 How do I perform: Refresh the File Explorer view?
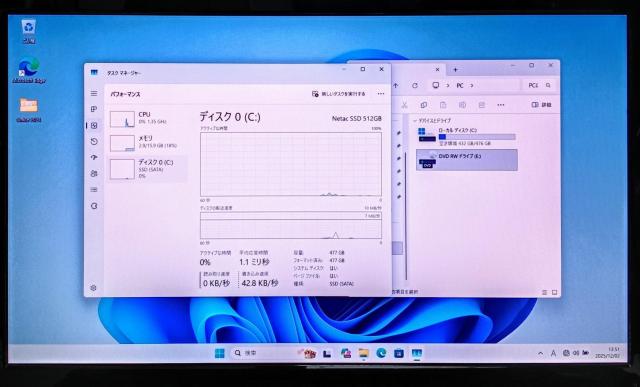point(415,85)
